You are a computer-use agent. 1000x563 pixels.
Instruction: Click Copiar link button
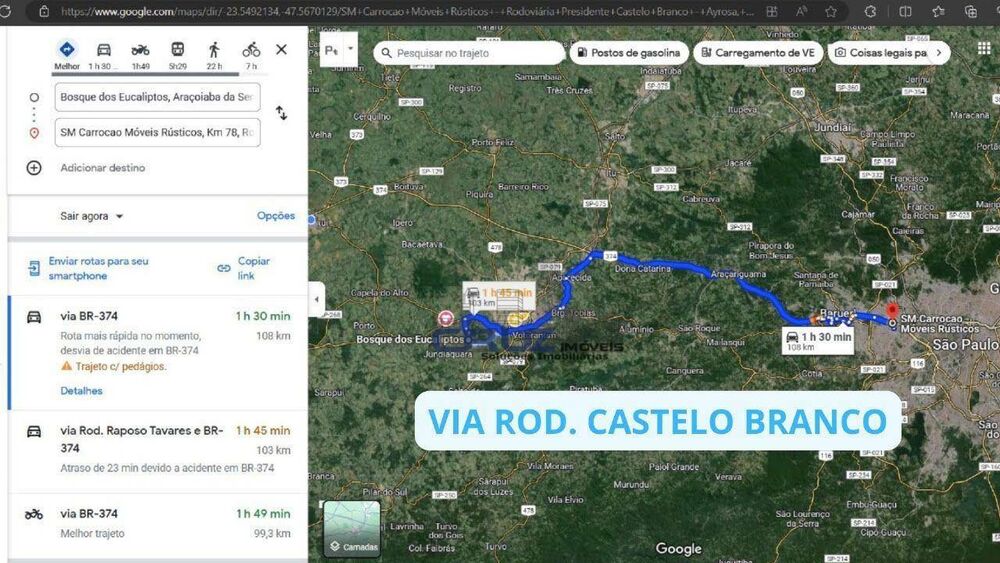click(245, 268)
